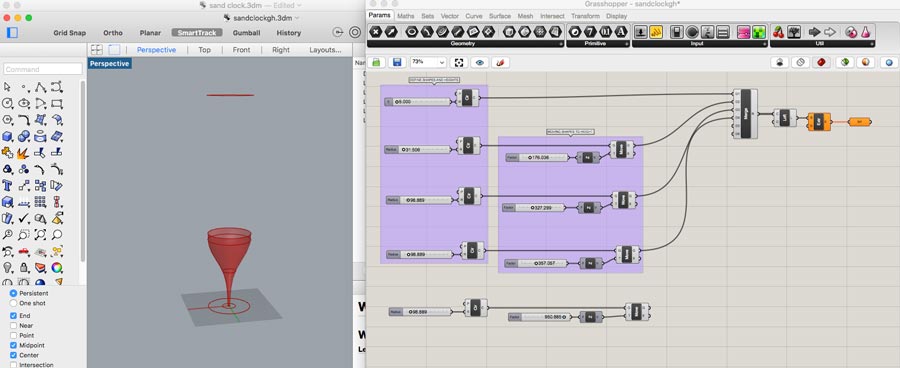Click single viewport layout icon in Rhino
The height and width of the screenshot is (368, 900).
(x=114, y=50)
